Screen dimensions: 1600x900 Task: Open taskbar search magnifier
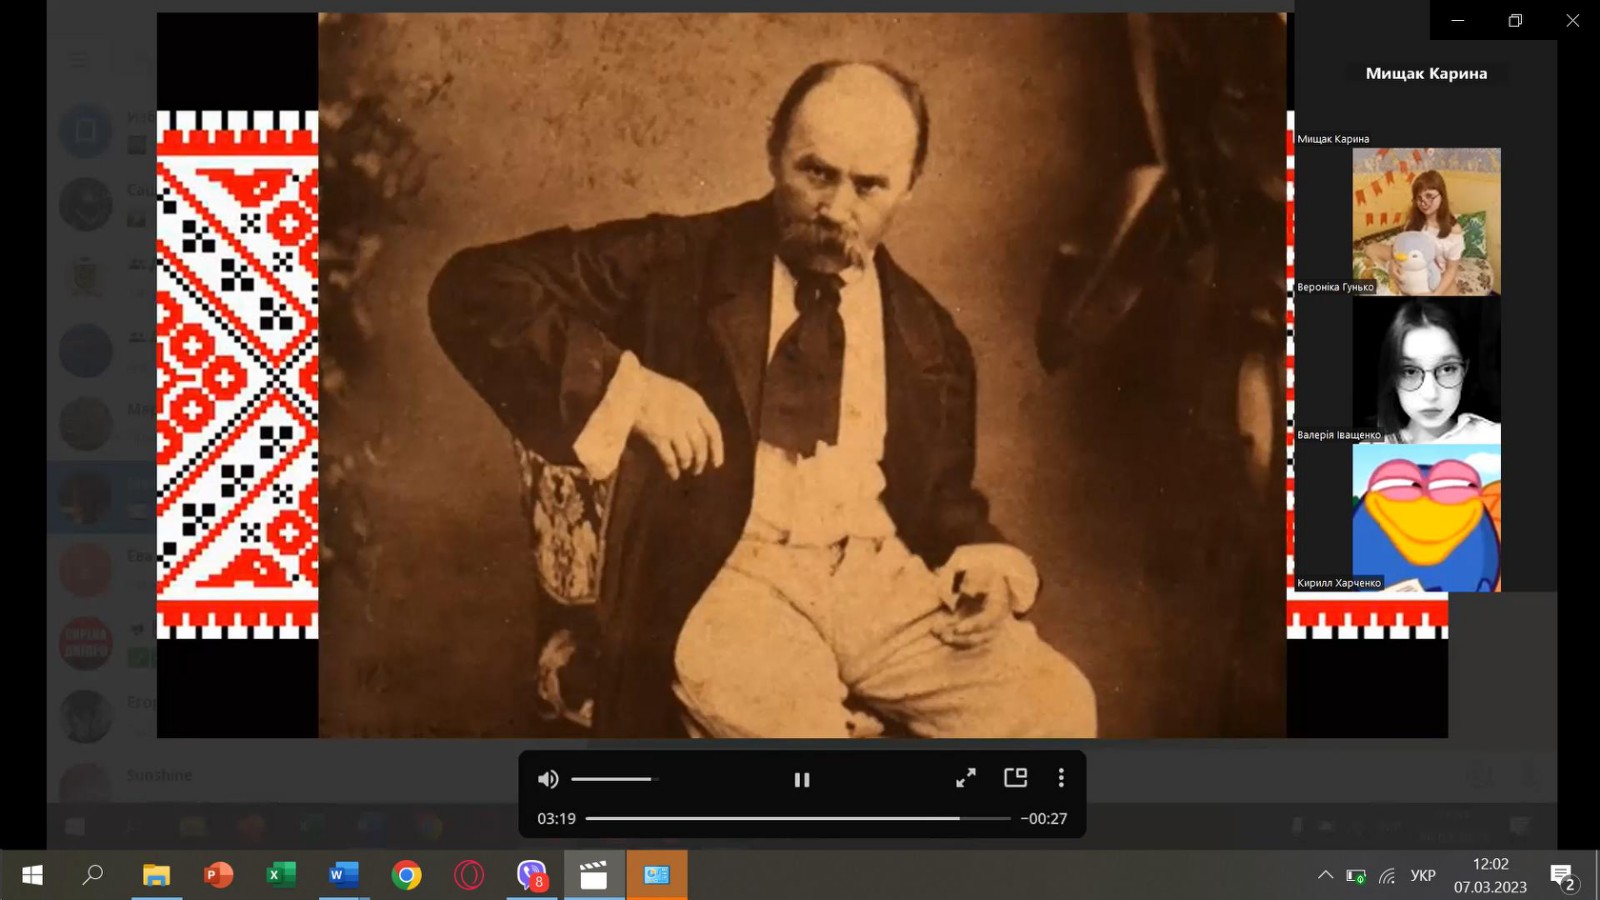(x=93, y=875)
